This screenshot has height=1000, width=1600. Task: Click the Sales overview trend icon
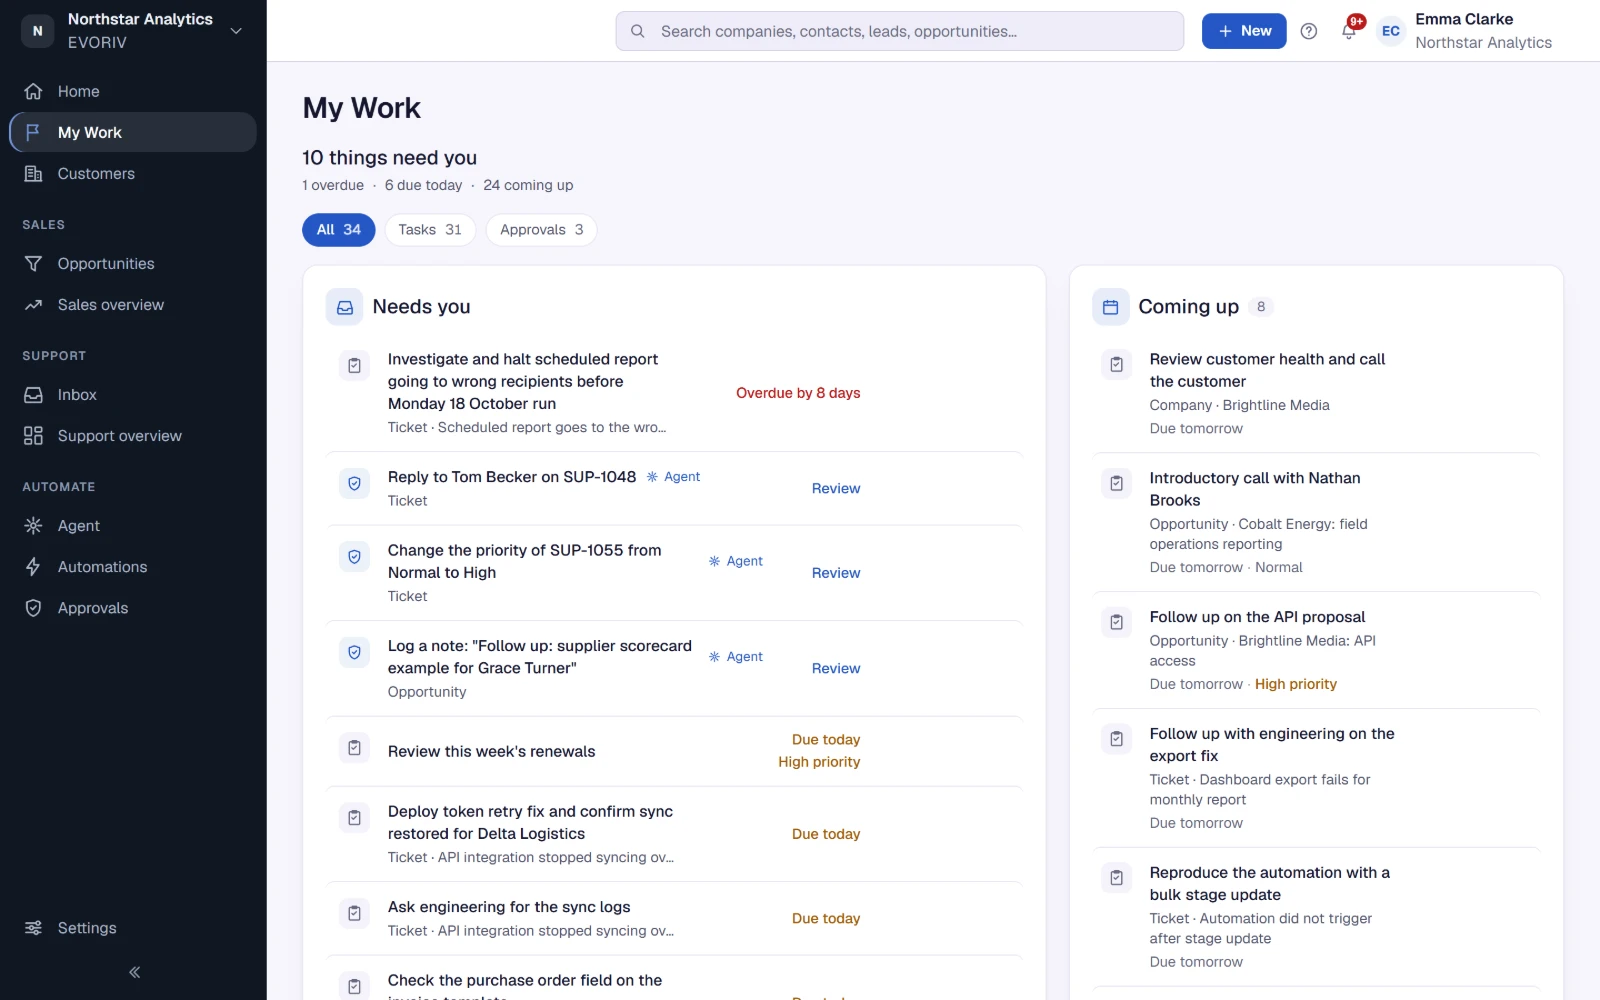click(33, 304)
